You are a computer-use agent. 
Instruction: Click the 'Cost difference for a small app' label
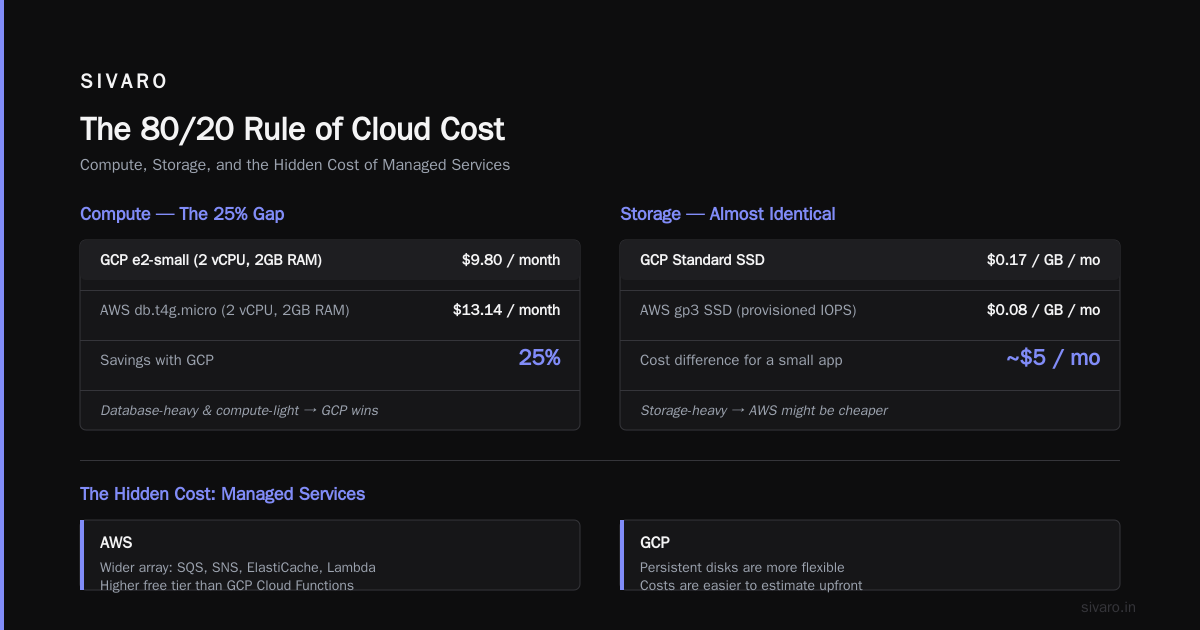click(741, 360)
